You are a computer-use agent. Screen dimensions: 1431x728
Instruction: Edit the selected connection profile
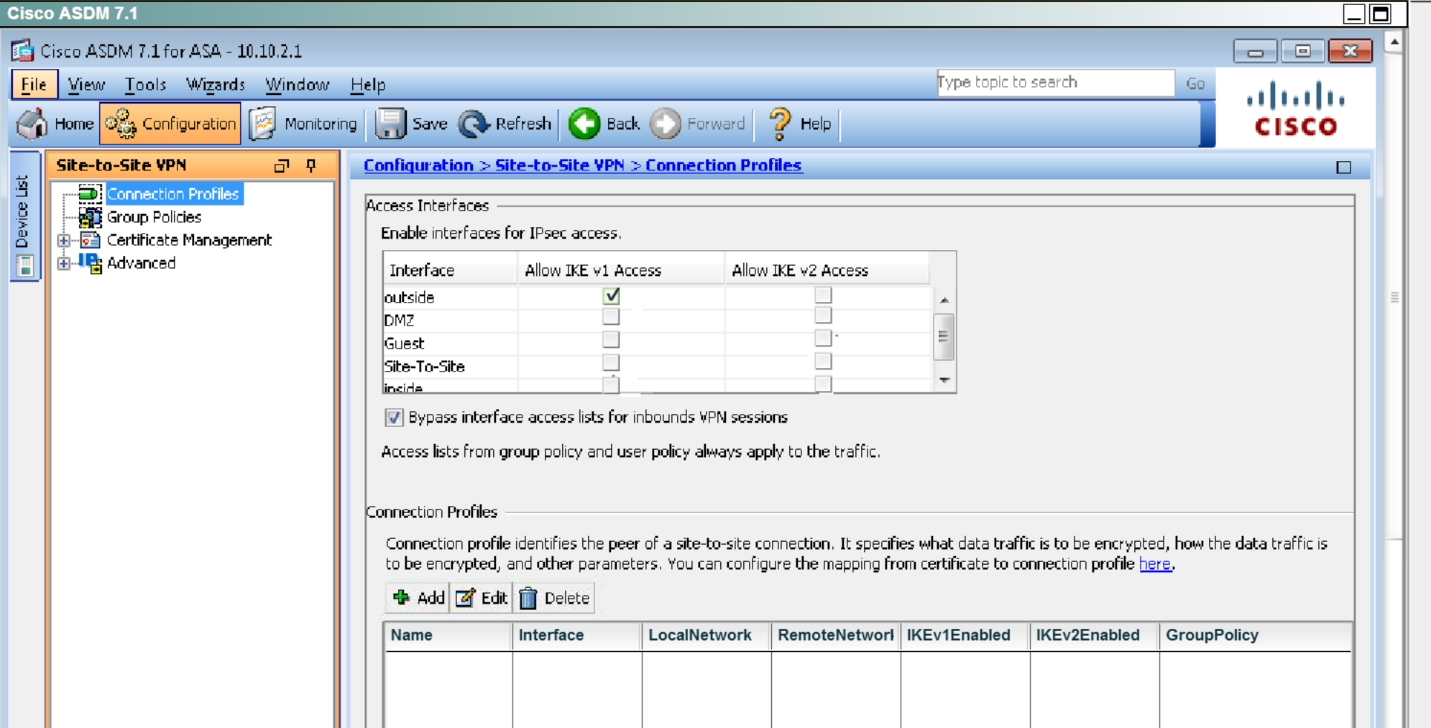(481, 598)
